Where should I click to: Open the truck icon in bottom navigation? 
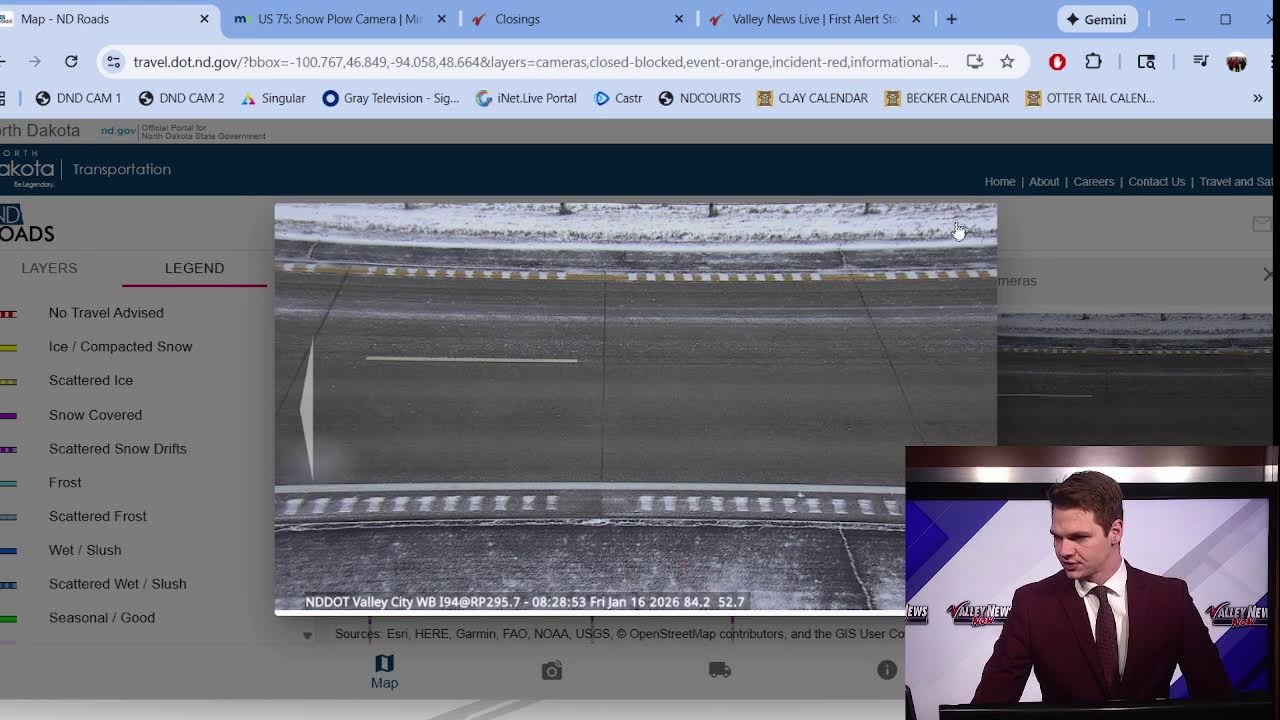pyautogui.click(x=720, y=670)
